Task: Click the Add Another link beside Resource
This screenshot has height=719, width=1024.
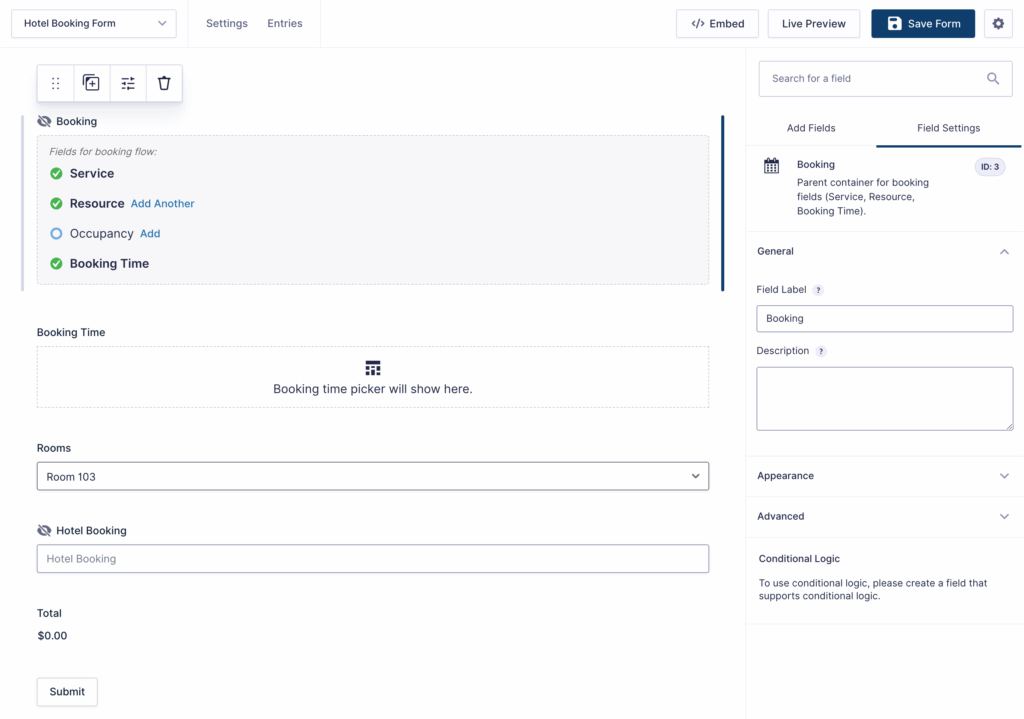Action: pyautogui.click(x=163, y=203)
